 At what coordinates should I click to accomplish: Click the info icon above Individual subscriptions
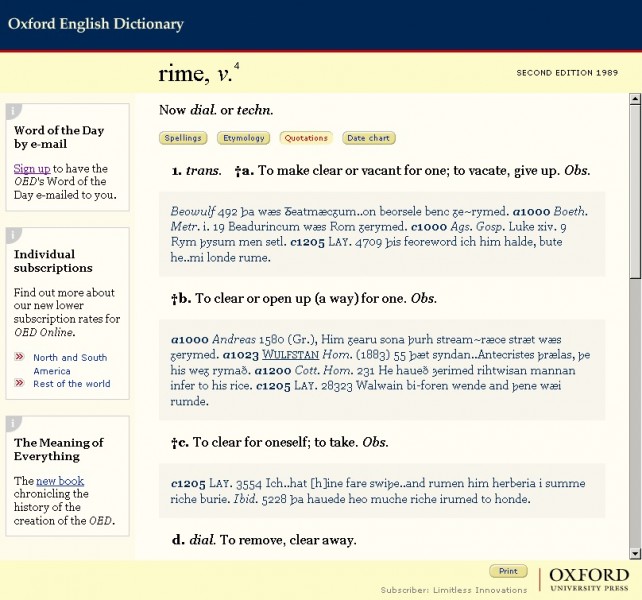point(9,235)
